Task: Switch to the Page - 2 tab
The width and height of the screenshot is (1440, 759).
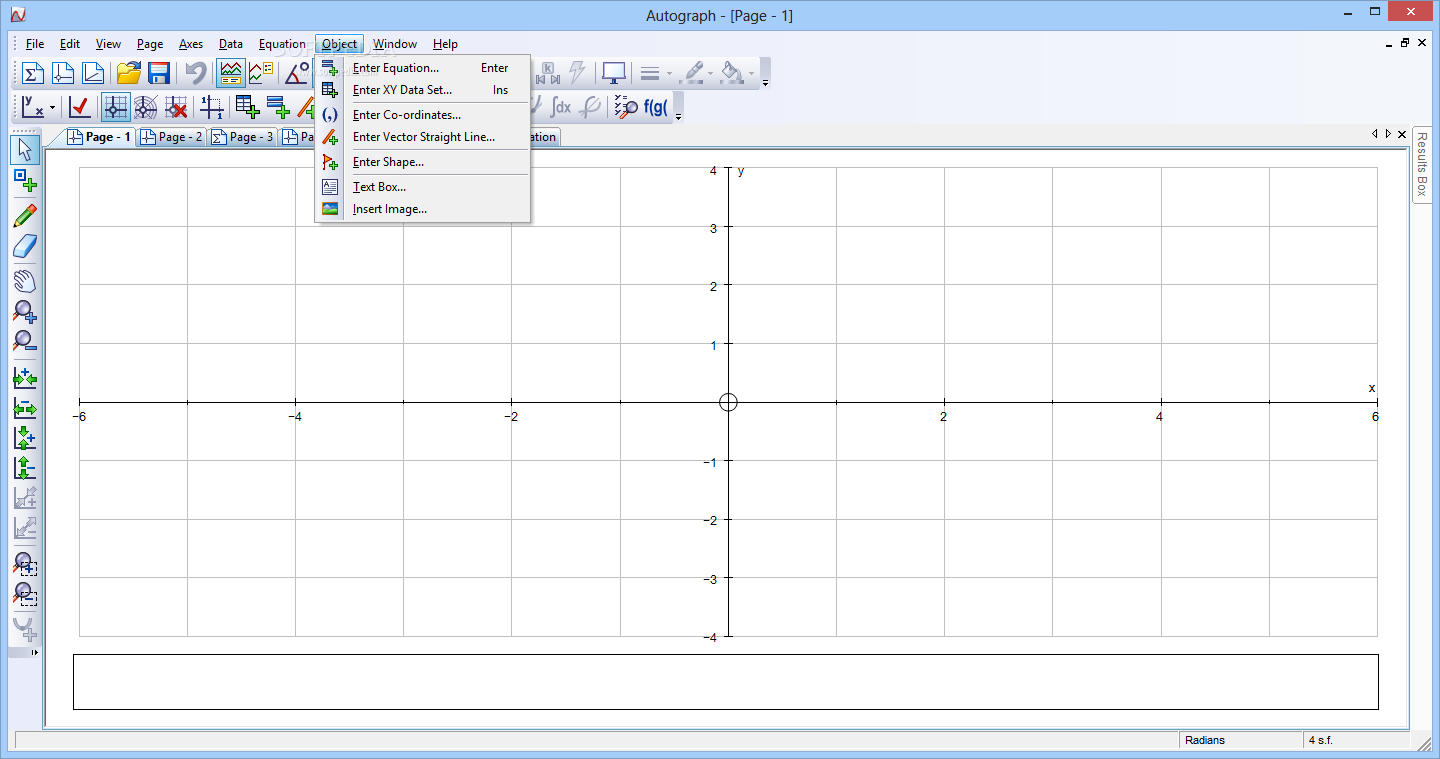Action: coord(171,137)
